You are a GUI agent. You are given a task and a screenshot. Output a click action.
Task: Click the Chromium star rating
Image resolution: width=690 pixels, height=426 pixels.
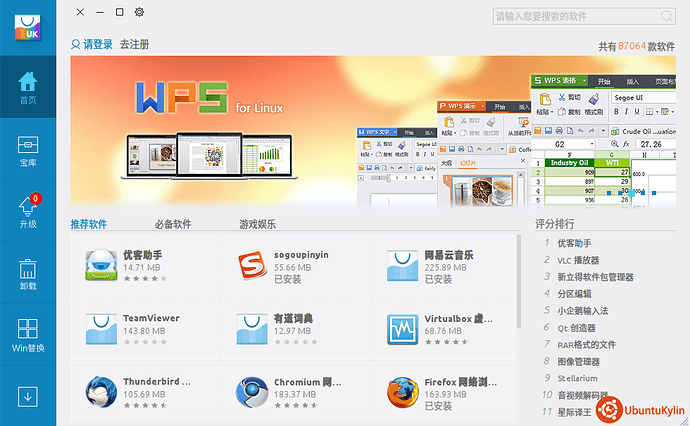pos(296,405)
